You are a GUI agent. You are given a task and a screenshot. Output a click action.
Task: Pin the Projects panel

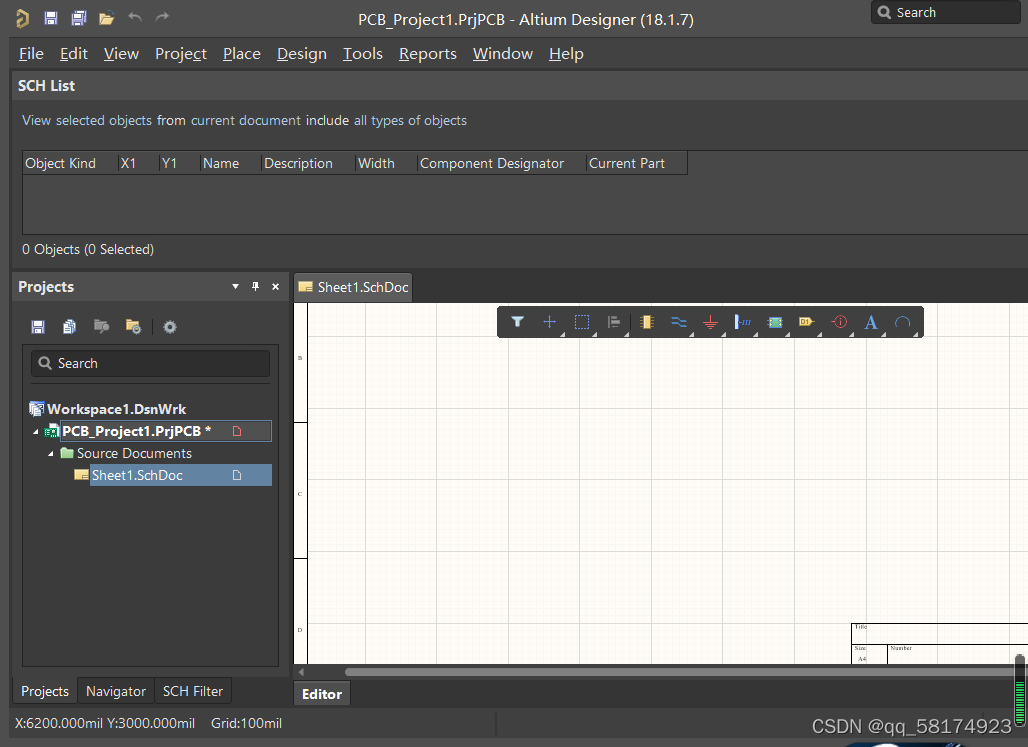tap(255, 287)
